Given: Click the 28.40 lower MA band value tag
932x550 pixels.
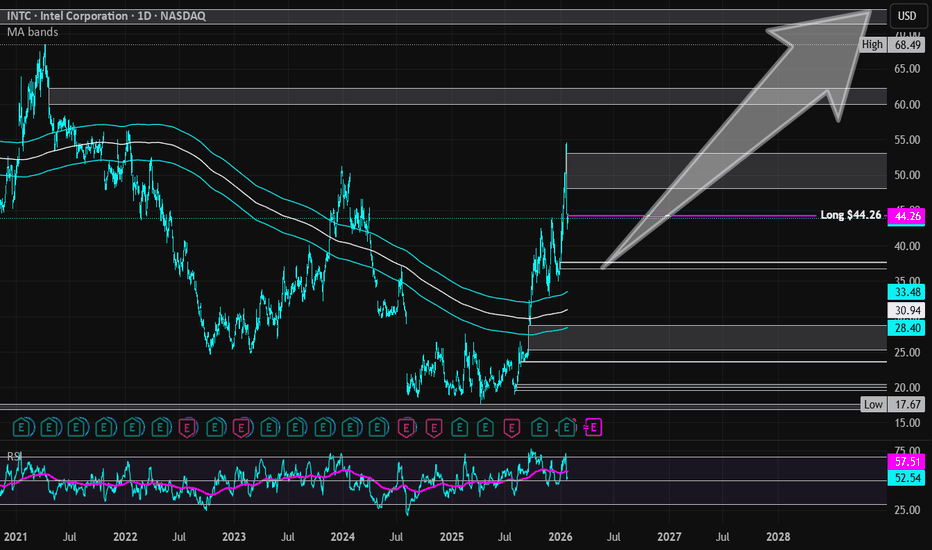Looking at the screenshot, I should coord(907,330).
